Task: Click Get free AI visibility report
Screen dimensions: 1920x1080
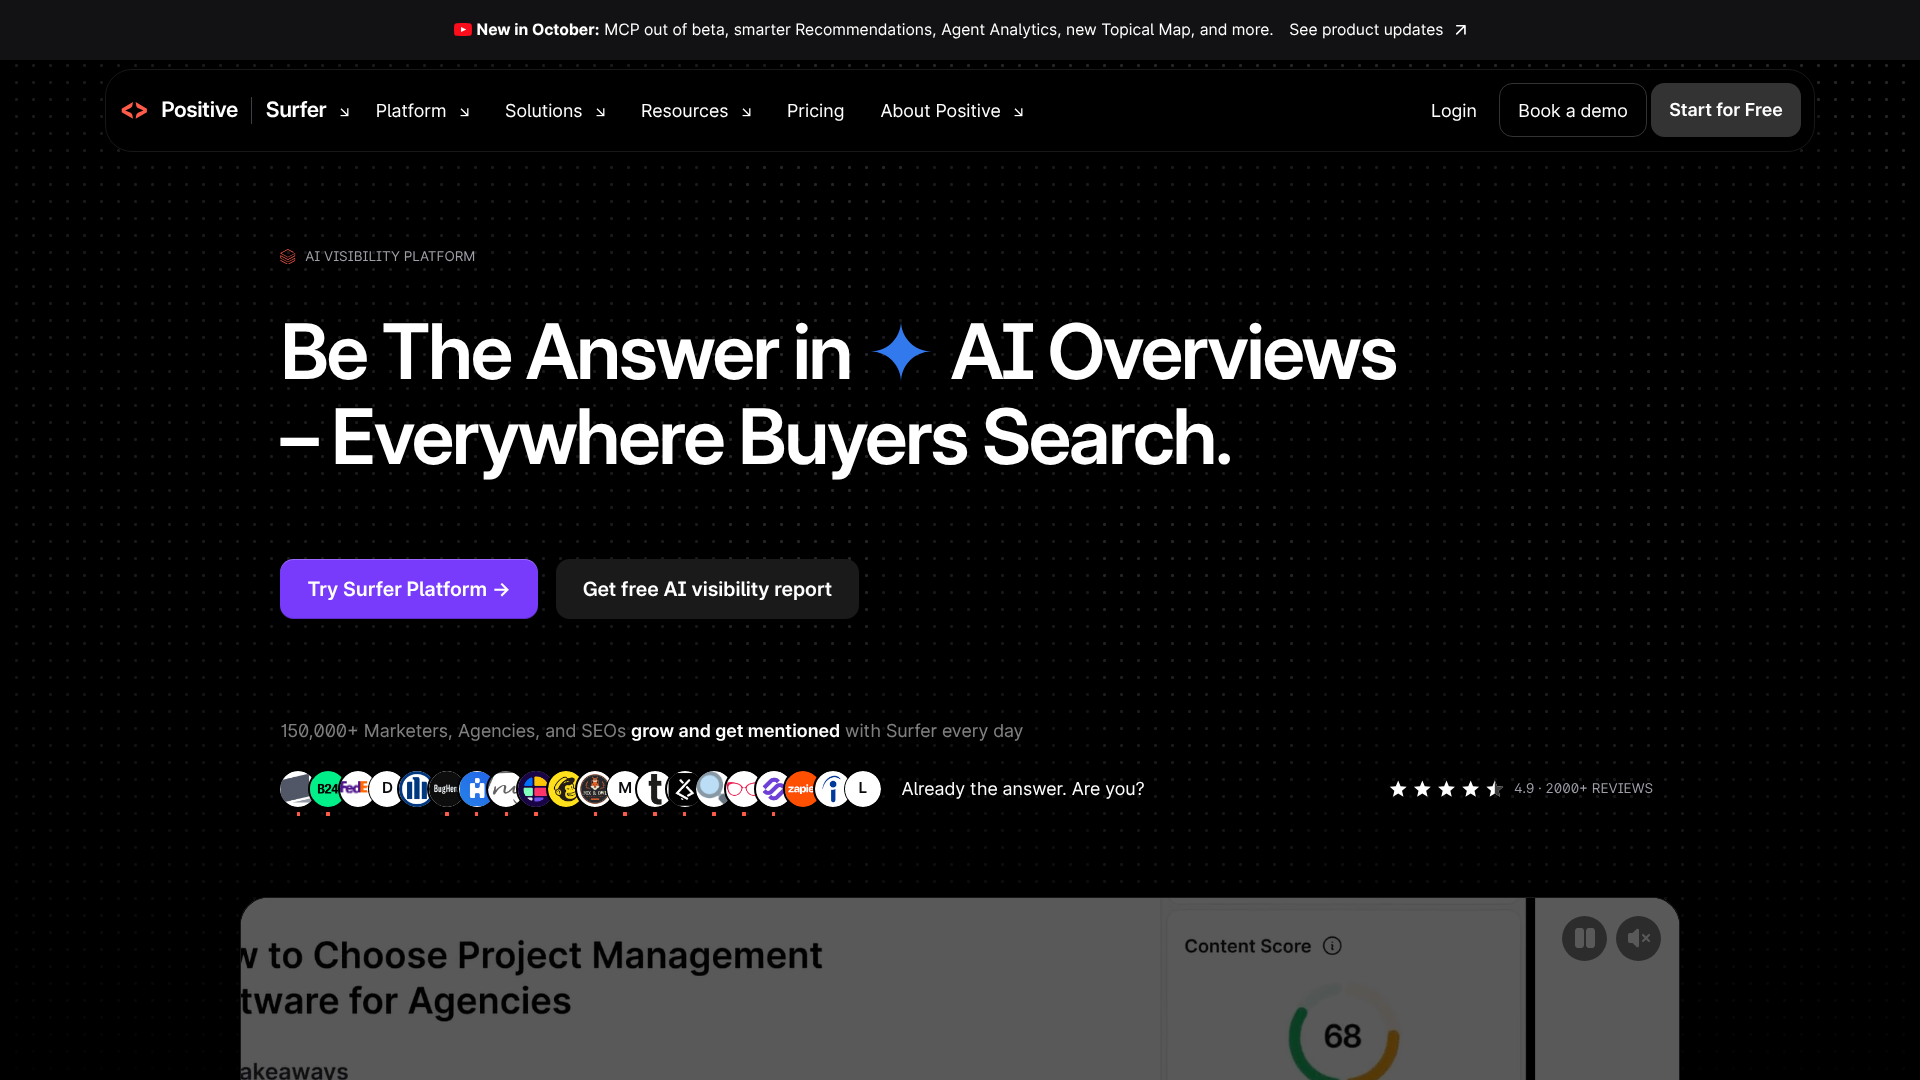Action: (x=707, y=589)
